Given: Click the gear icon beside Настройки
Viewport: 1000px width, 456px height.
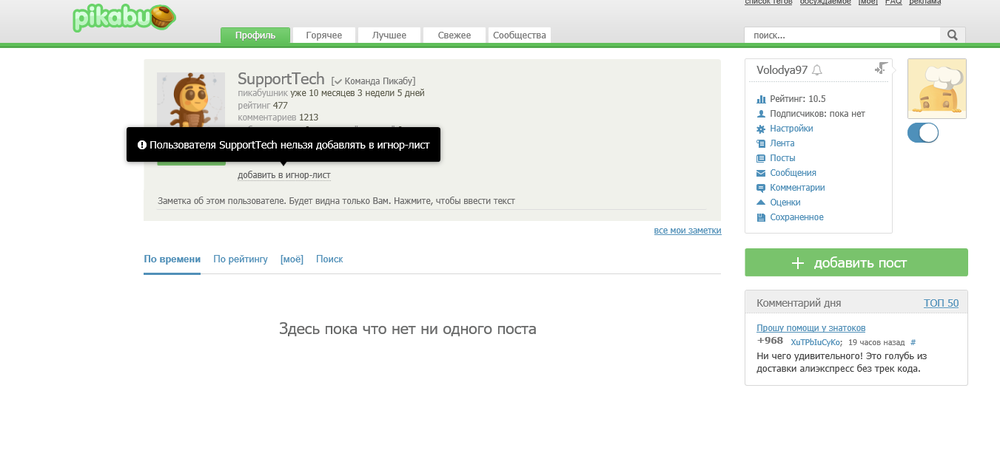Looking at the screenshot, I should (760, 128).
